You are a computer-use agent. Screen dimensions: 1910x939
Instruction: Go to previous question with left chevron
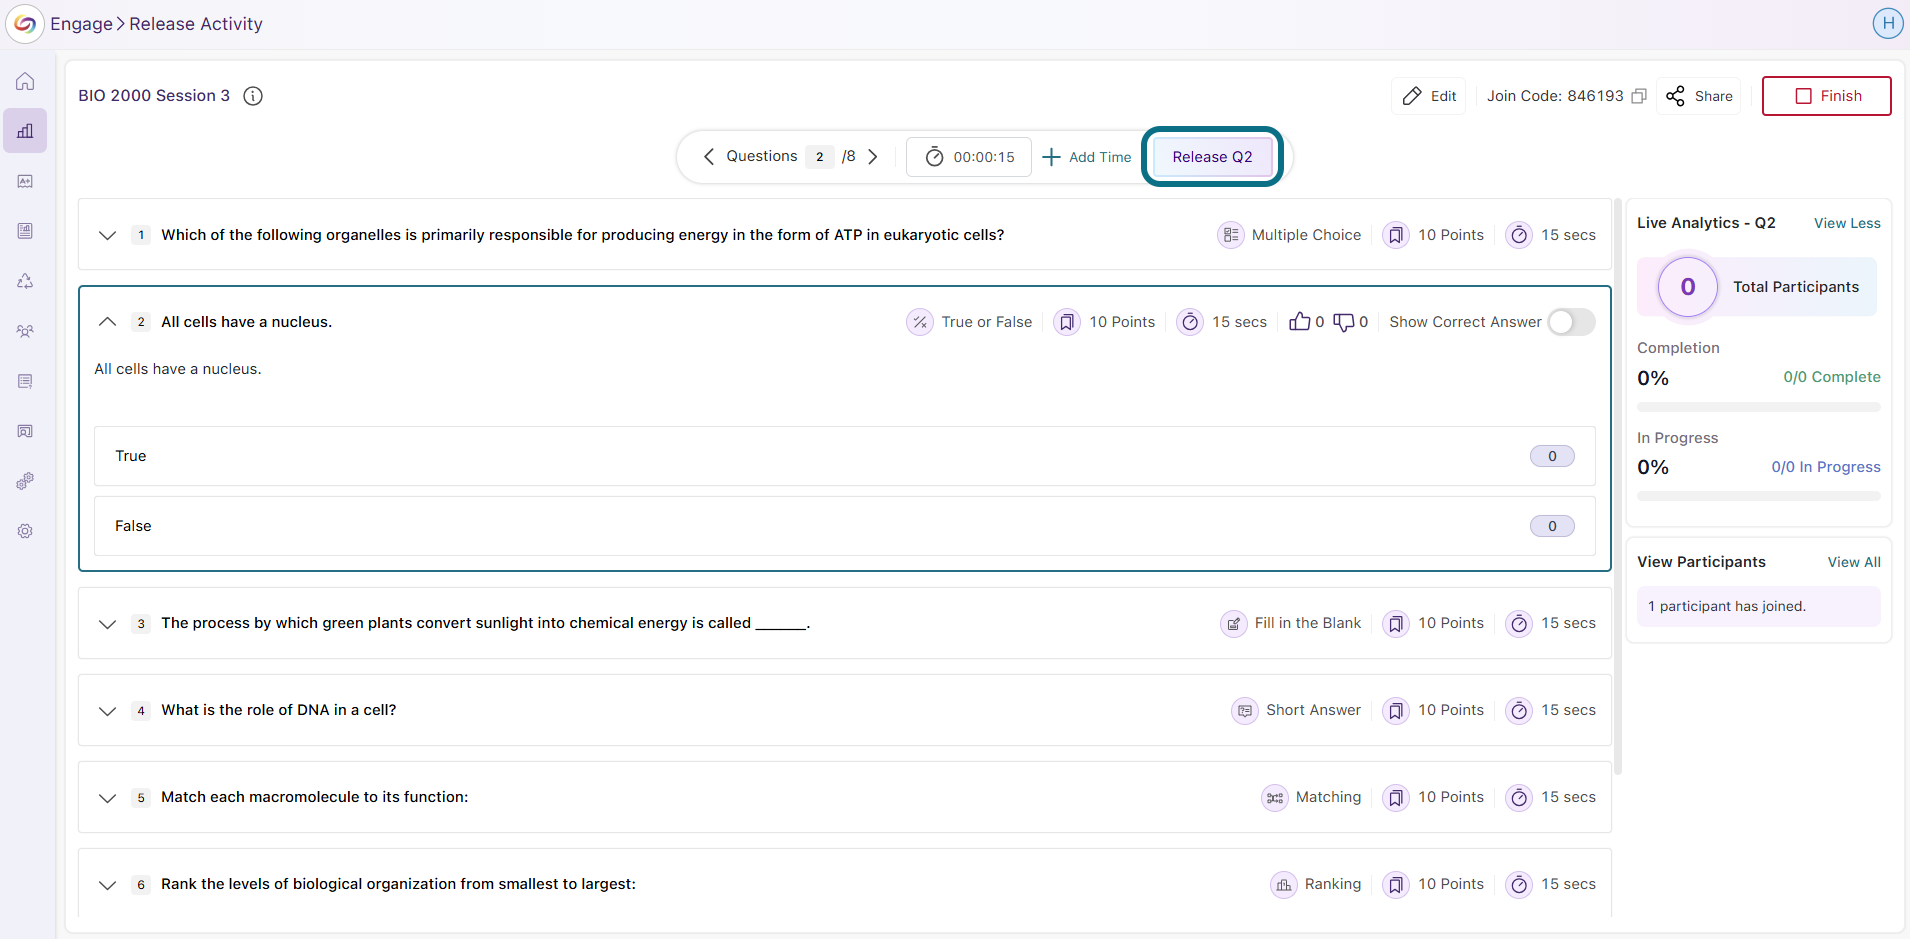tap(708, 156)
